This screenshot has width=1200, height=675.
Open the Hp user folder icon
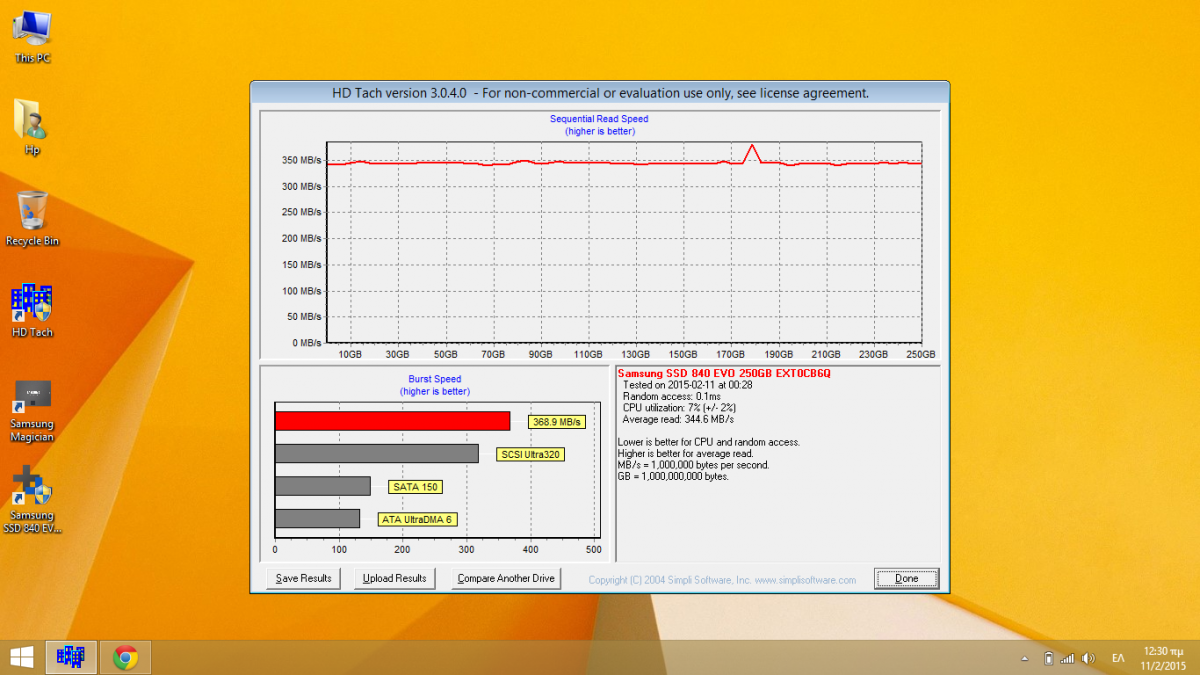pos(32,127)
